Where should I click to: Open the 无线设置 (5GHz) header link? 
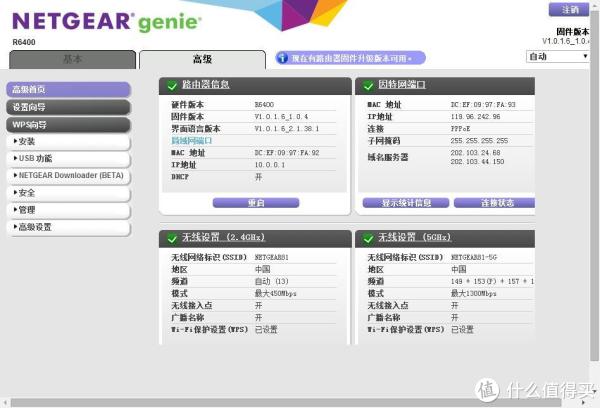pyautogui.click(x=415, y=237)
